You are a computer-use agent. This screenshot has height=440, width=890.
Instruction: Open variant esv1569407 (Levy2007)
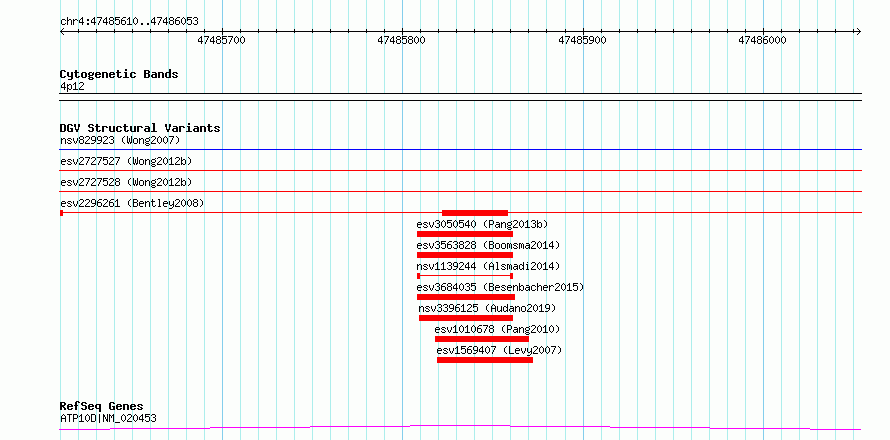point(499,350)
